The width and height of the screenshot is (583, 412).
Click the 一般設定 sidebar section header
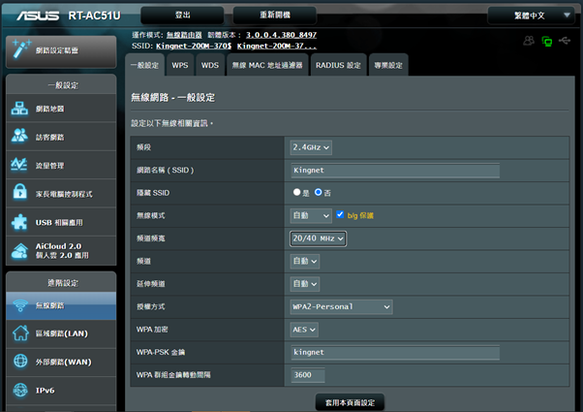point(62,85)
